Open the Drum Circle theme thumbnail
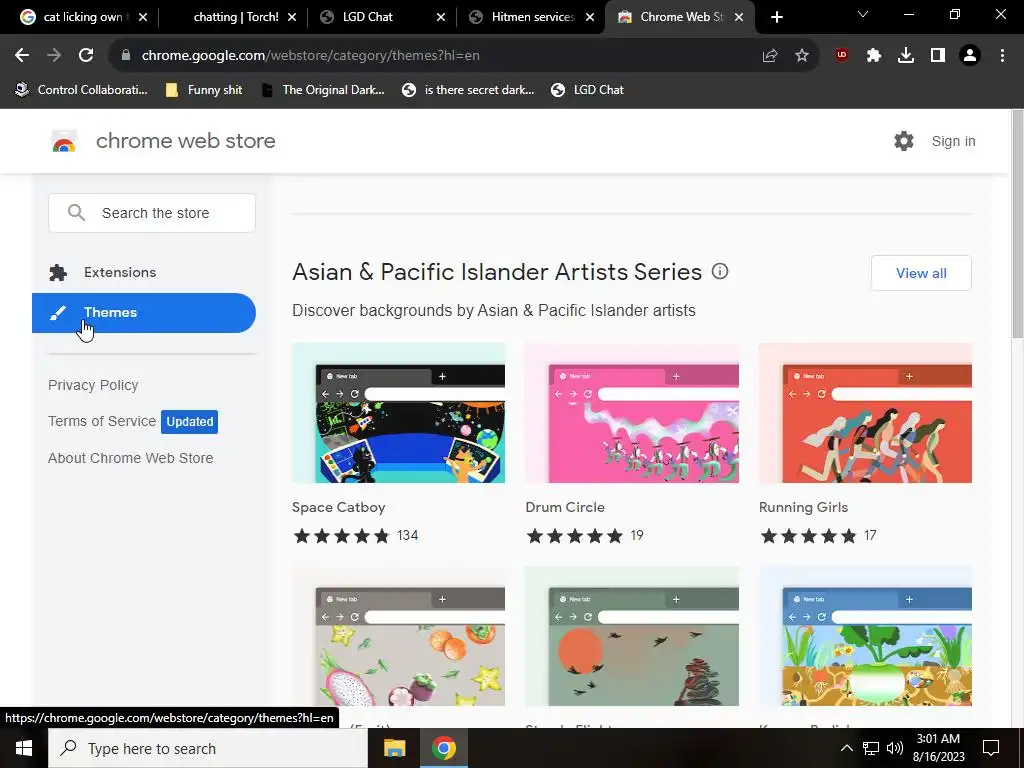This screenshot has width=1024, height=768. 632,413
